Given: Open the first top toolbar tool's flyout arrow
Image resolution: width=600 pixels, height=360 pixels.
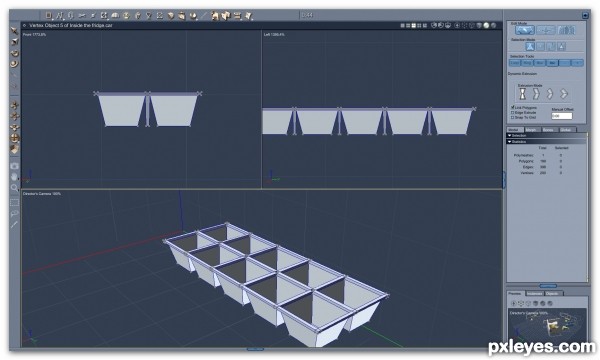Looking at the screenshot, I should [52, 18].
